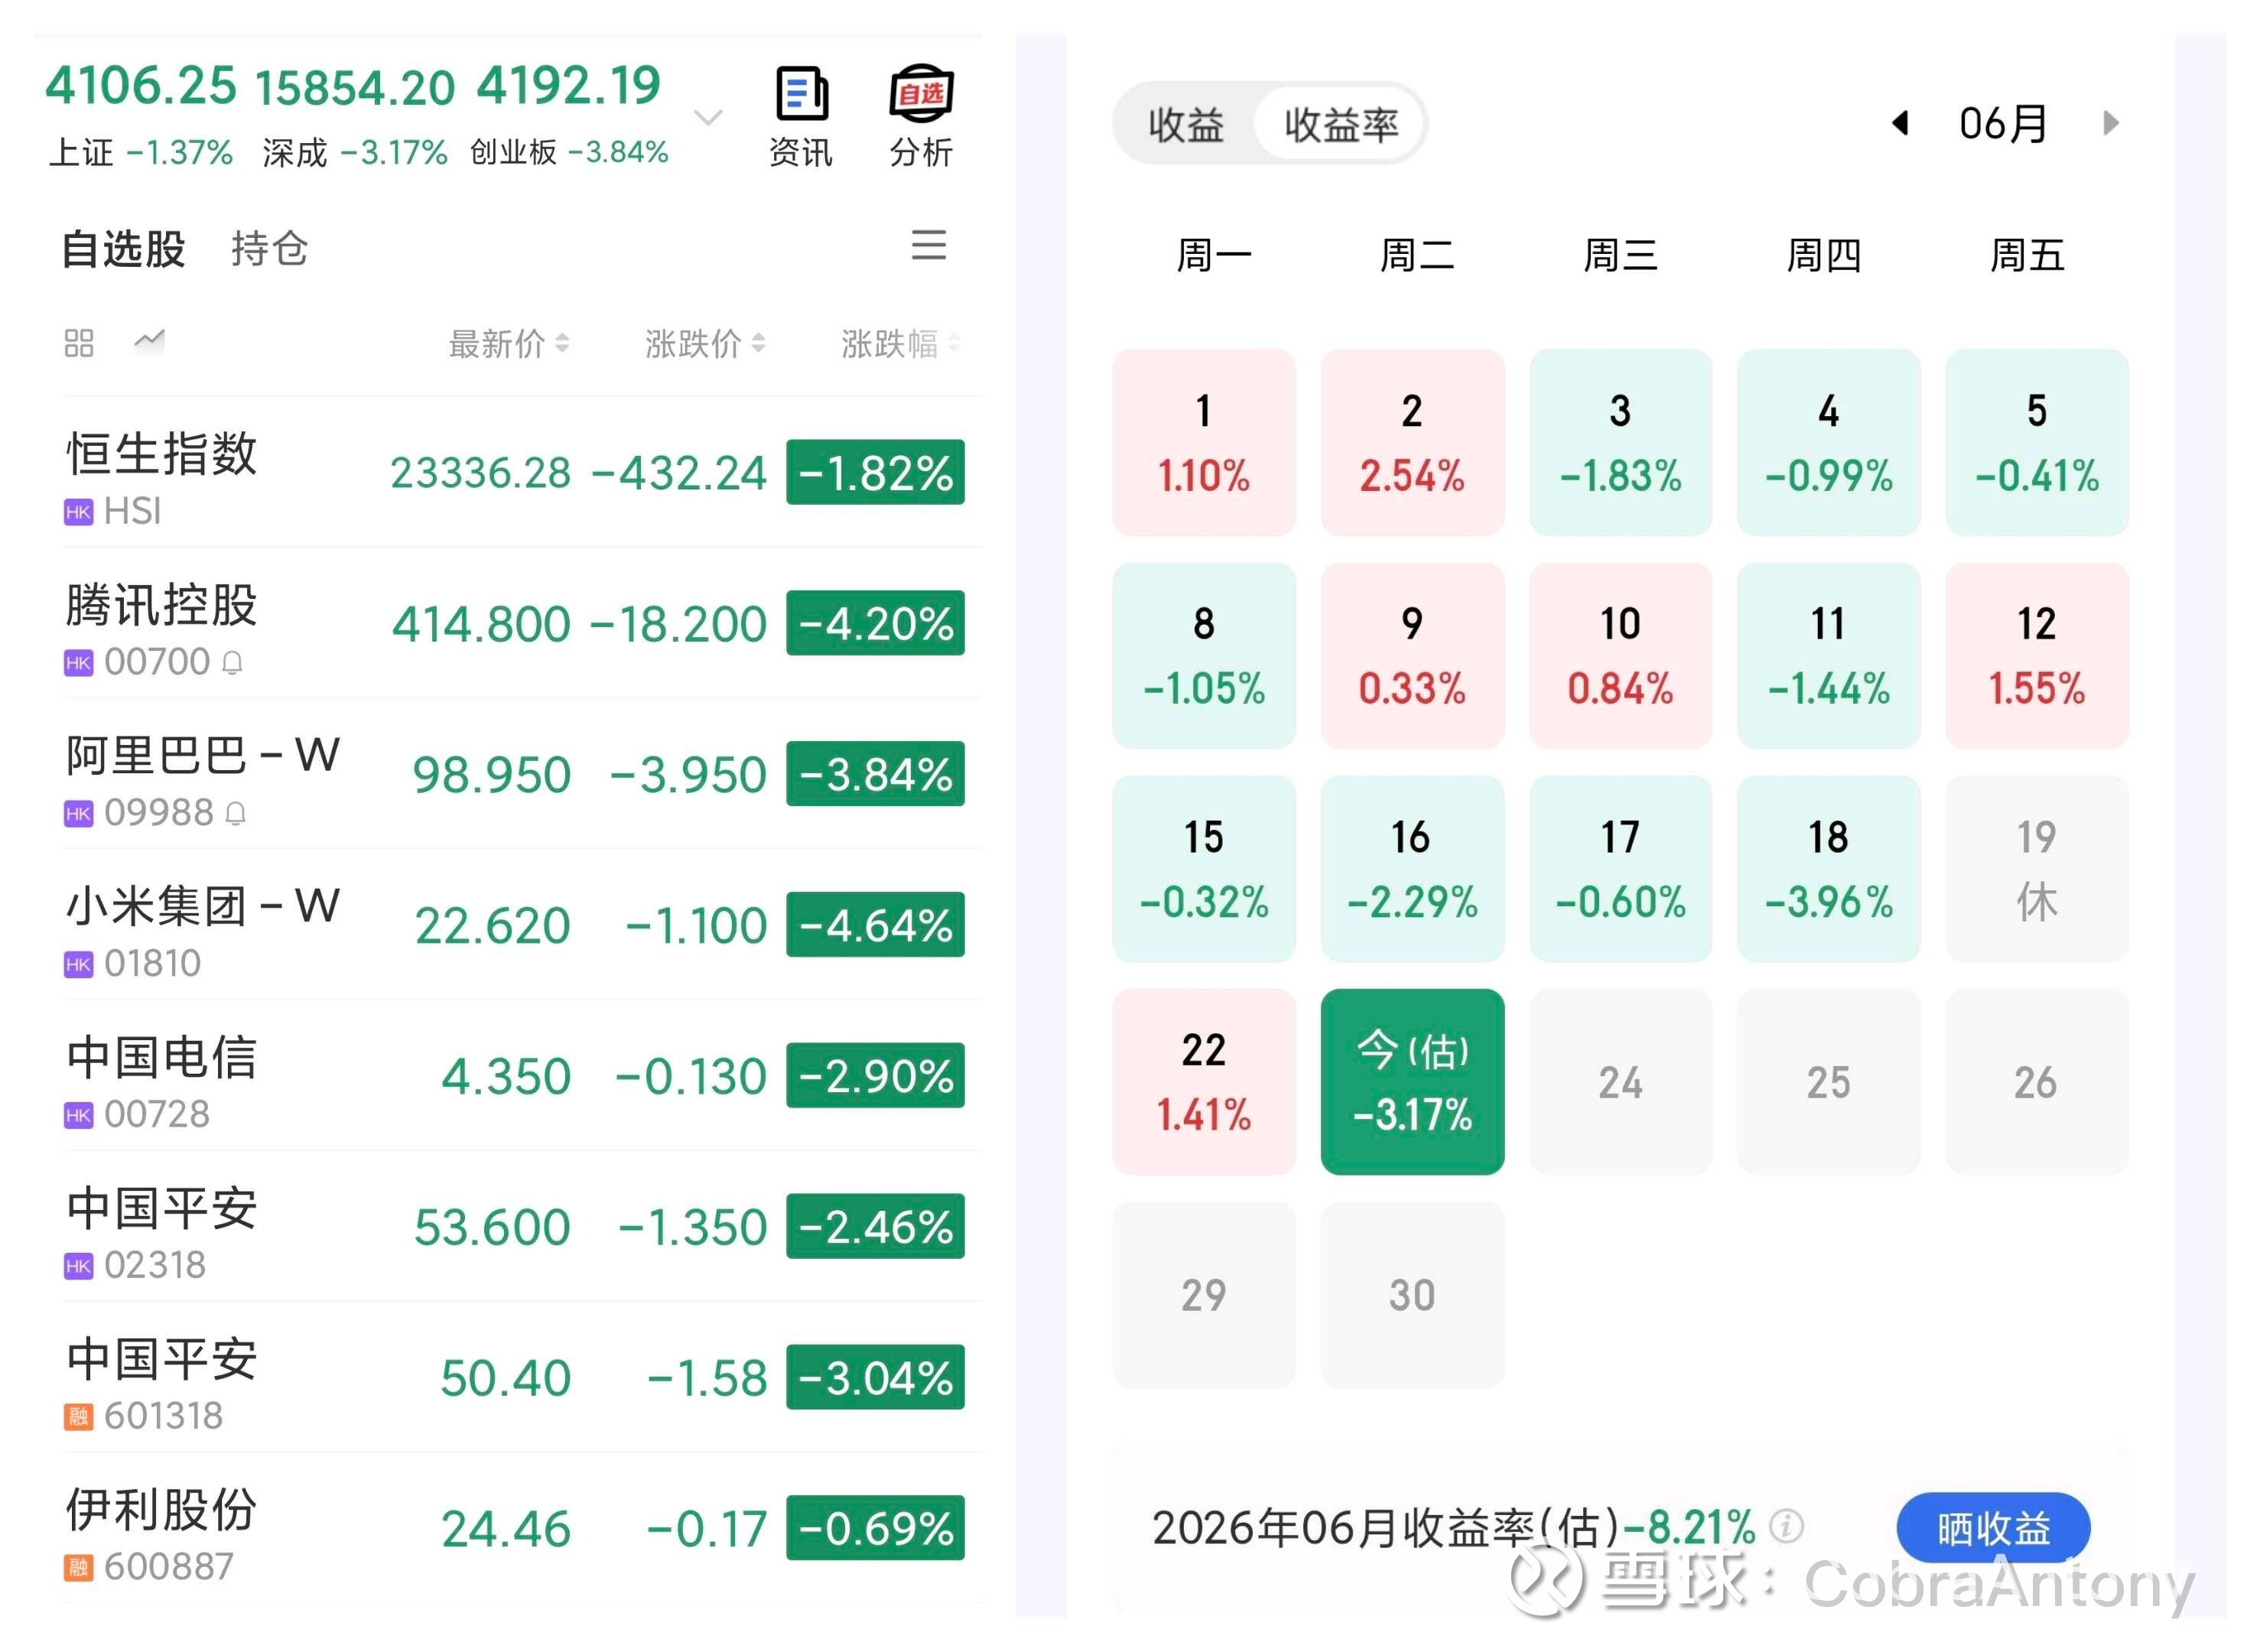Expand the index bar chevron dropdown
The width and height of the screenshot is (2260, 1652).
708,118
